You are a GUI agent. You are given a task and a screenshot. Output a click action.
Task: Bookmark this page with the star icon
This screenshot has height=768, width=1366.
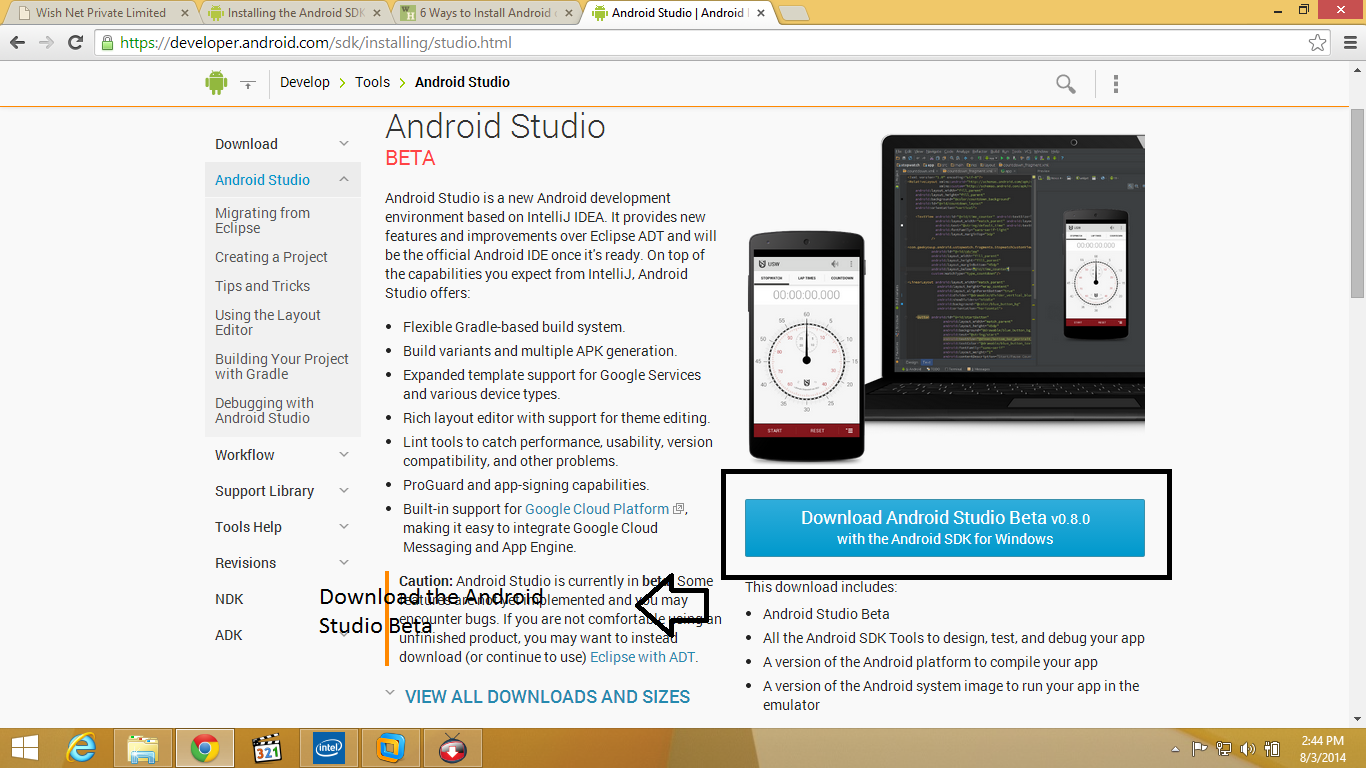[1318, 43]
